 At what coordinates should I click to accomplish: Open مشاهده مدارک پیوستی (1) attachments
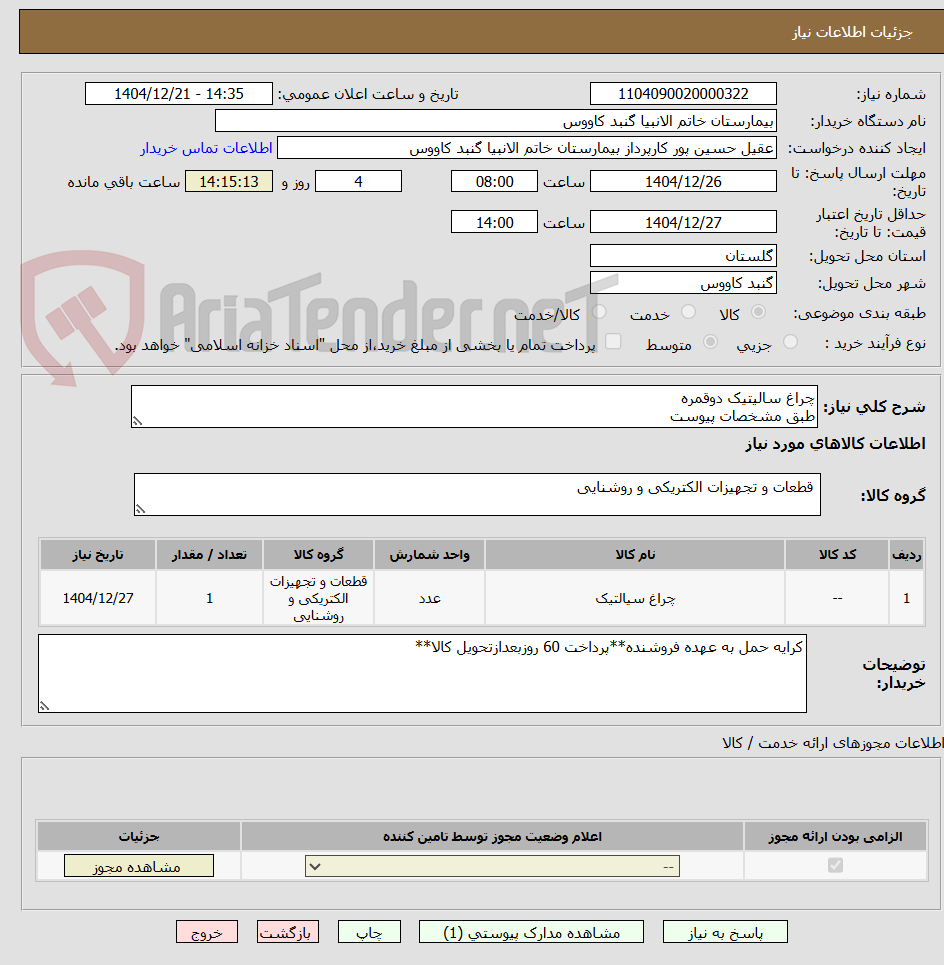pyautogui.click(x=531, y=932)
